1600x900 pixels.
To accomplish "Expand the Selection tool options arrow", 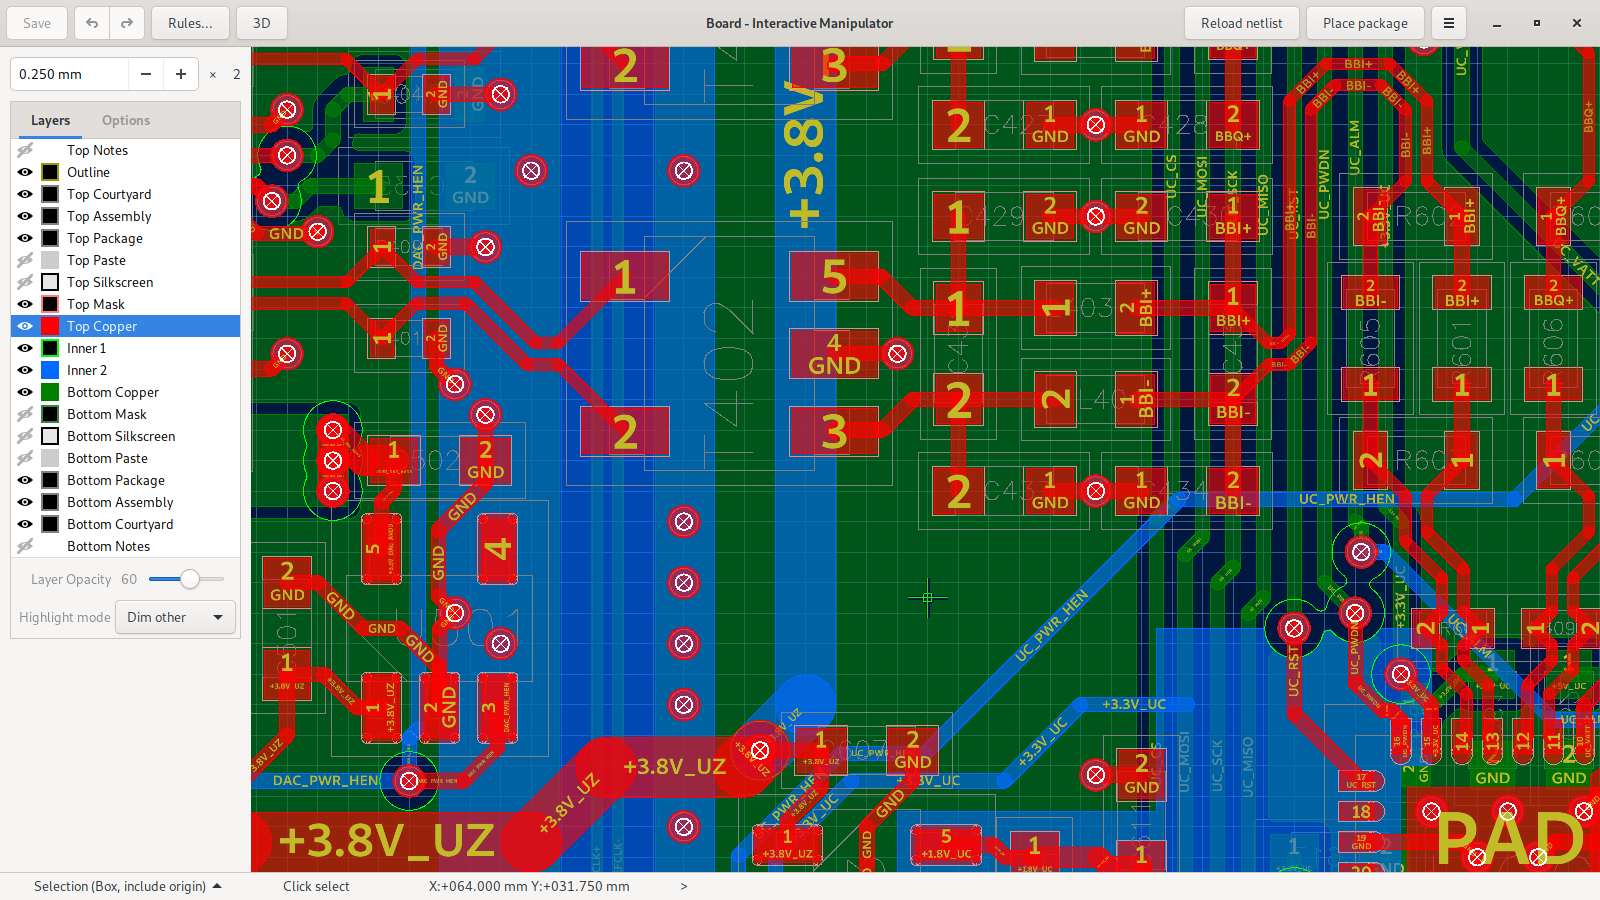I will tap(217, 886).
